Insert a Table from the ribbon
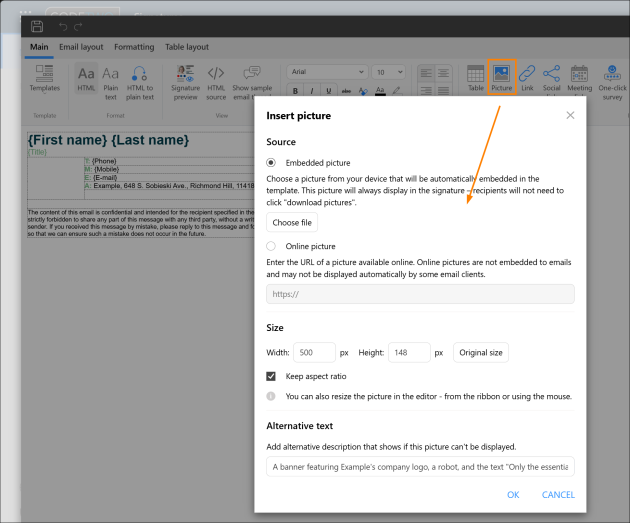Screen dimensions: 630x523 [x=476, y=78]
